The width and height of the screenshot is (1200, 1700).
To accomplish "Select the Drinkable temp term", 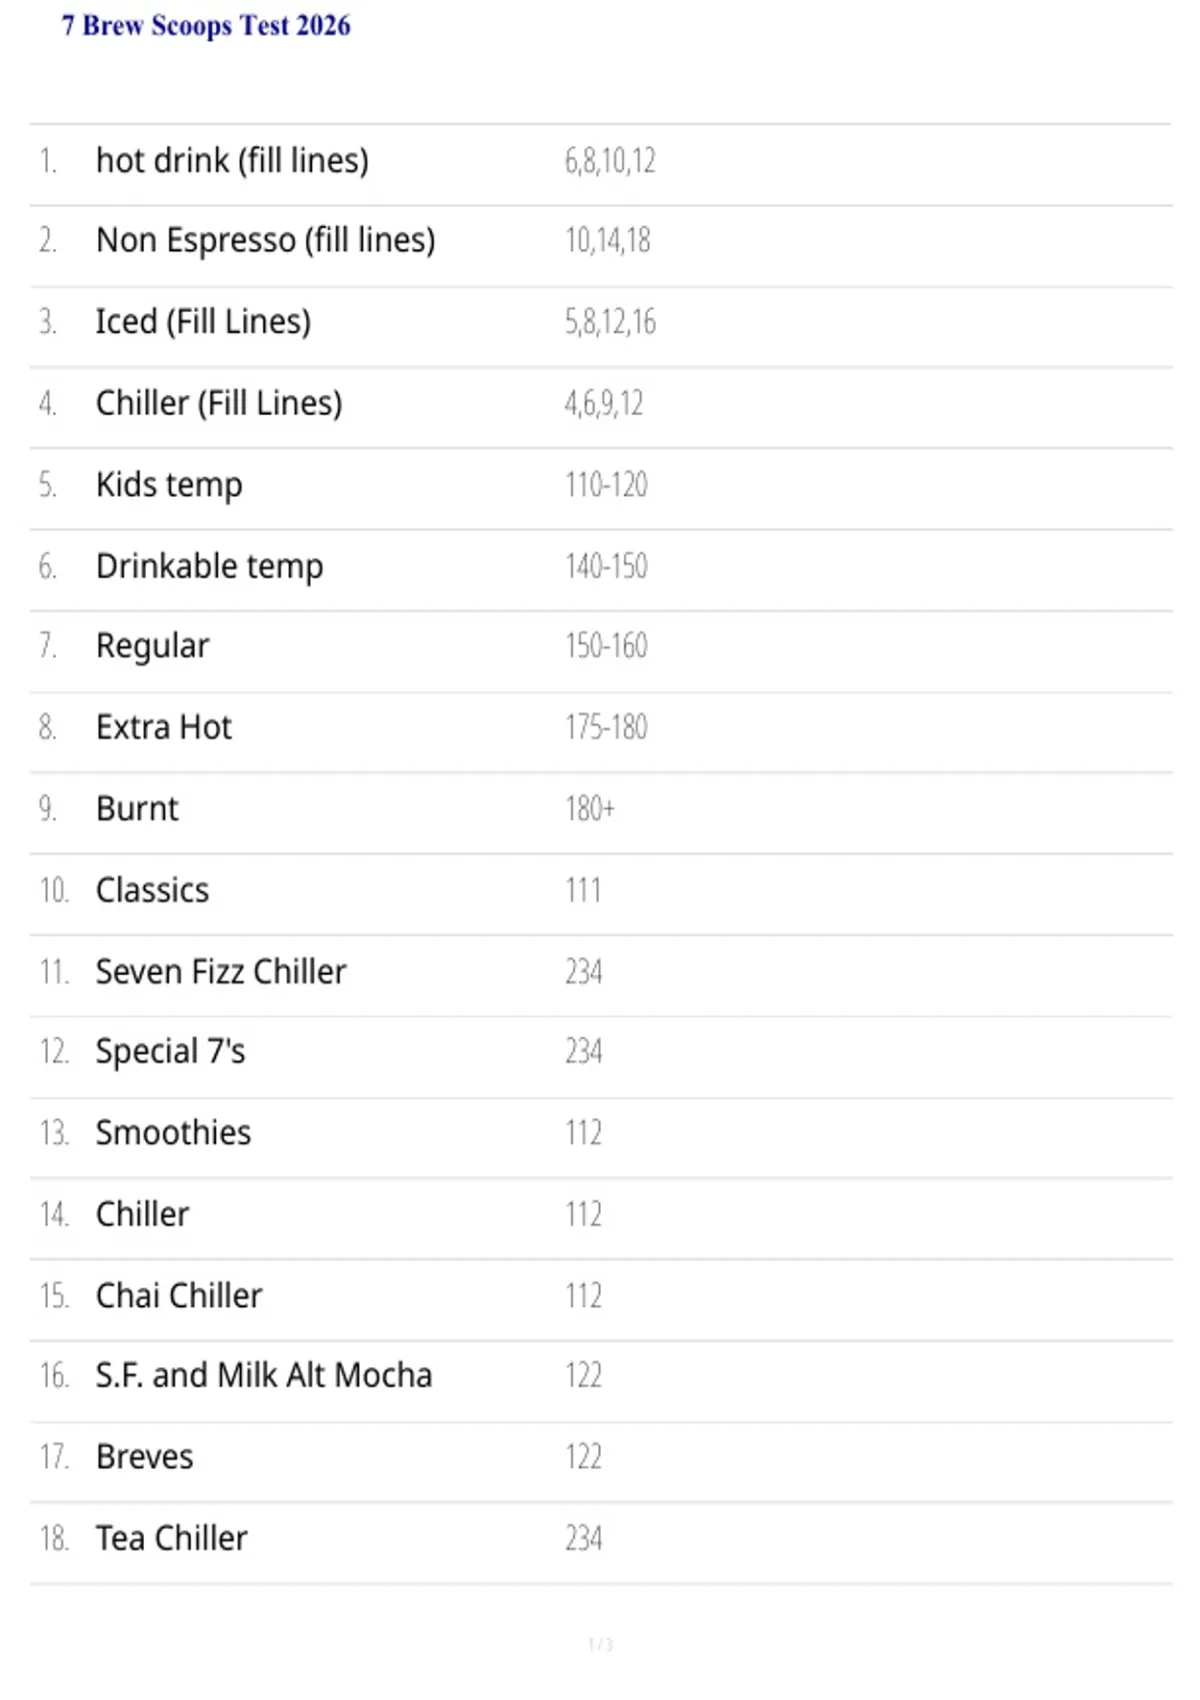I will point(209,566).
